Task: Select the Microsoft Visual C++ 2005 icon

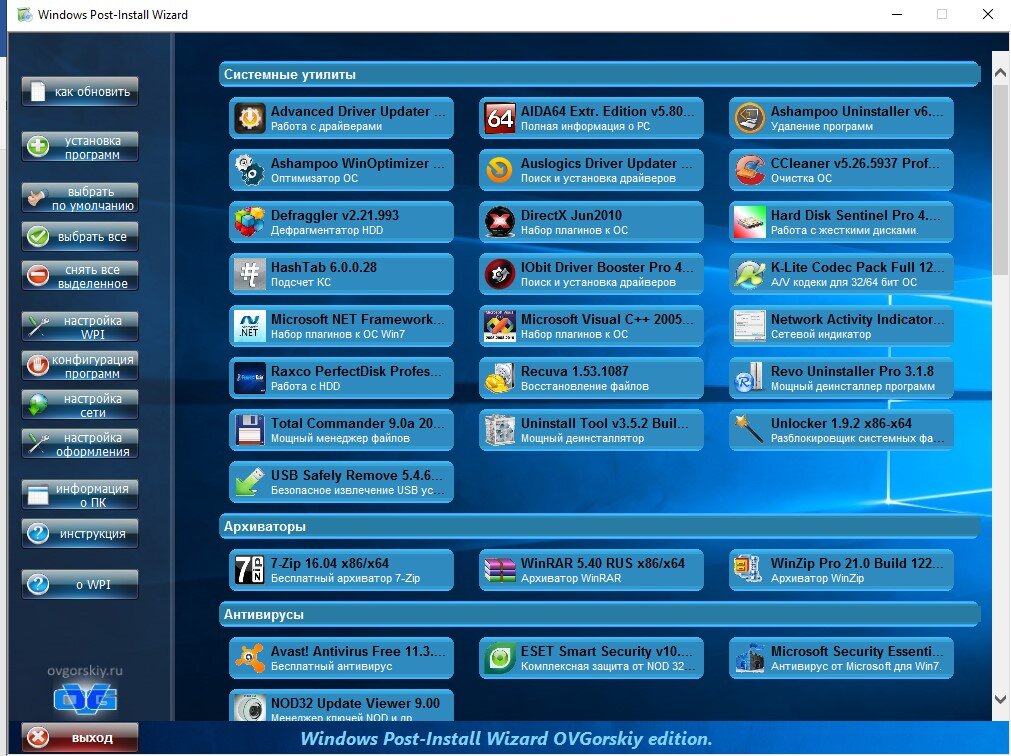Action: point(500,327)
